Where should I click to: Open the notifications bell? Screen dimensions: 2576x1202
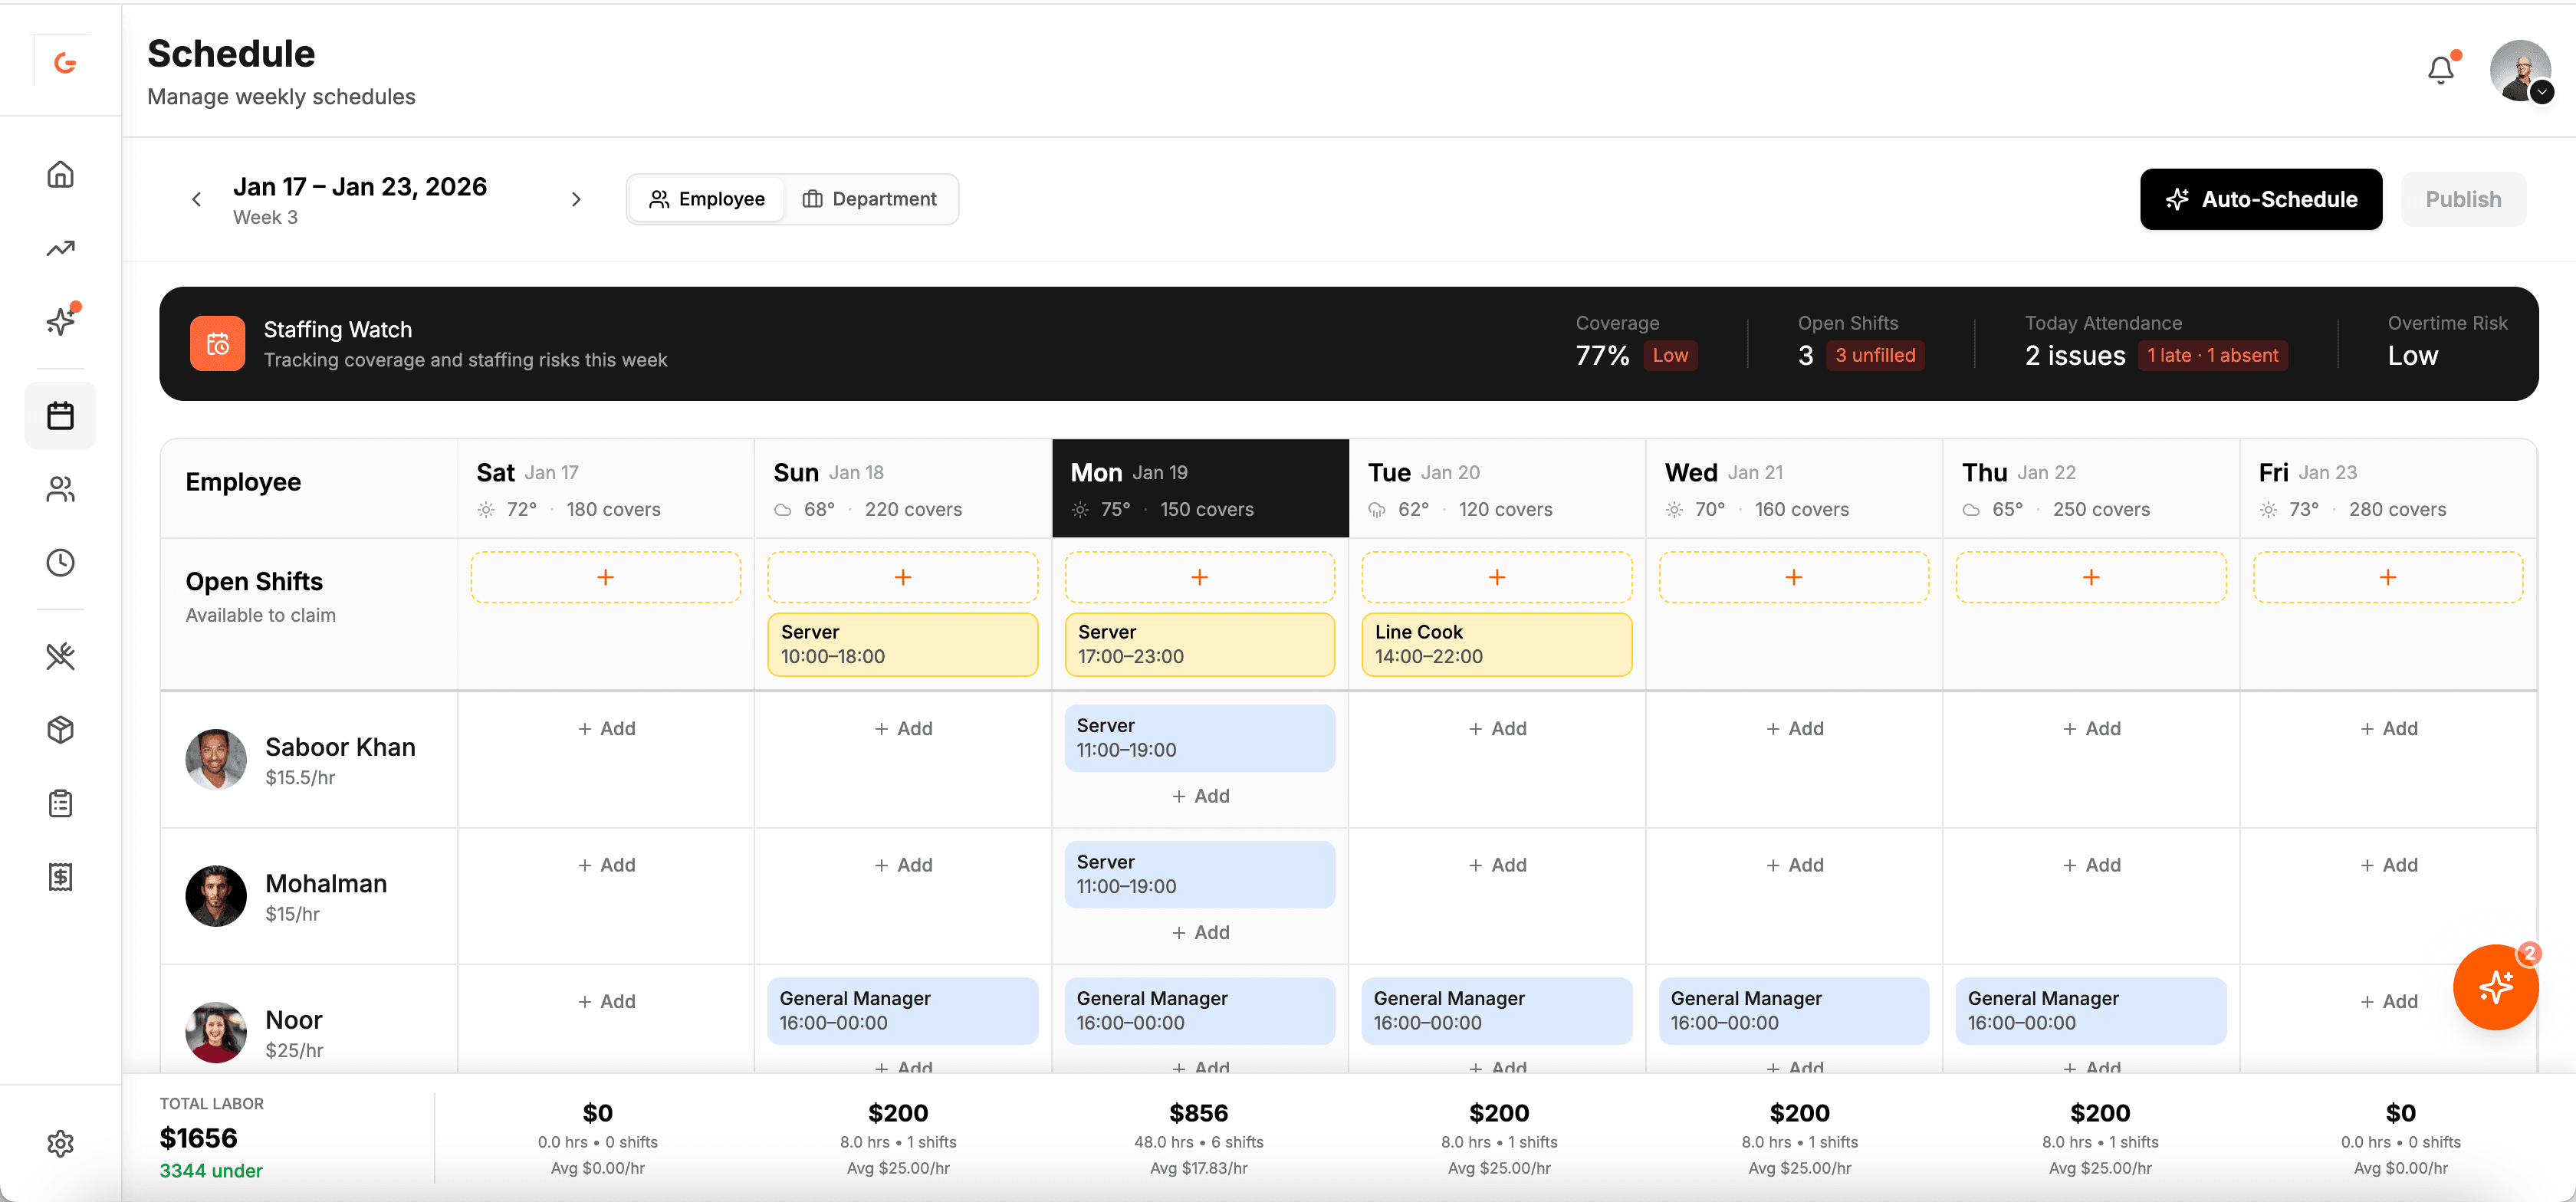(x=2440, y=69)
